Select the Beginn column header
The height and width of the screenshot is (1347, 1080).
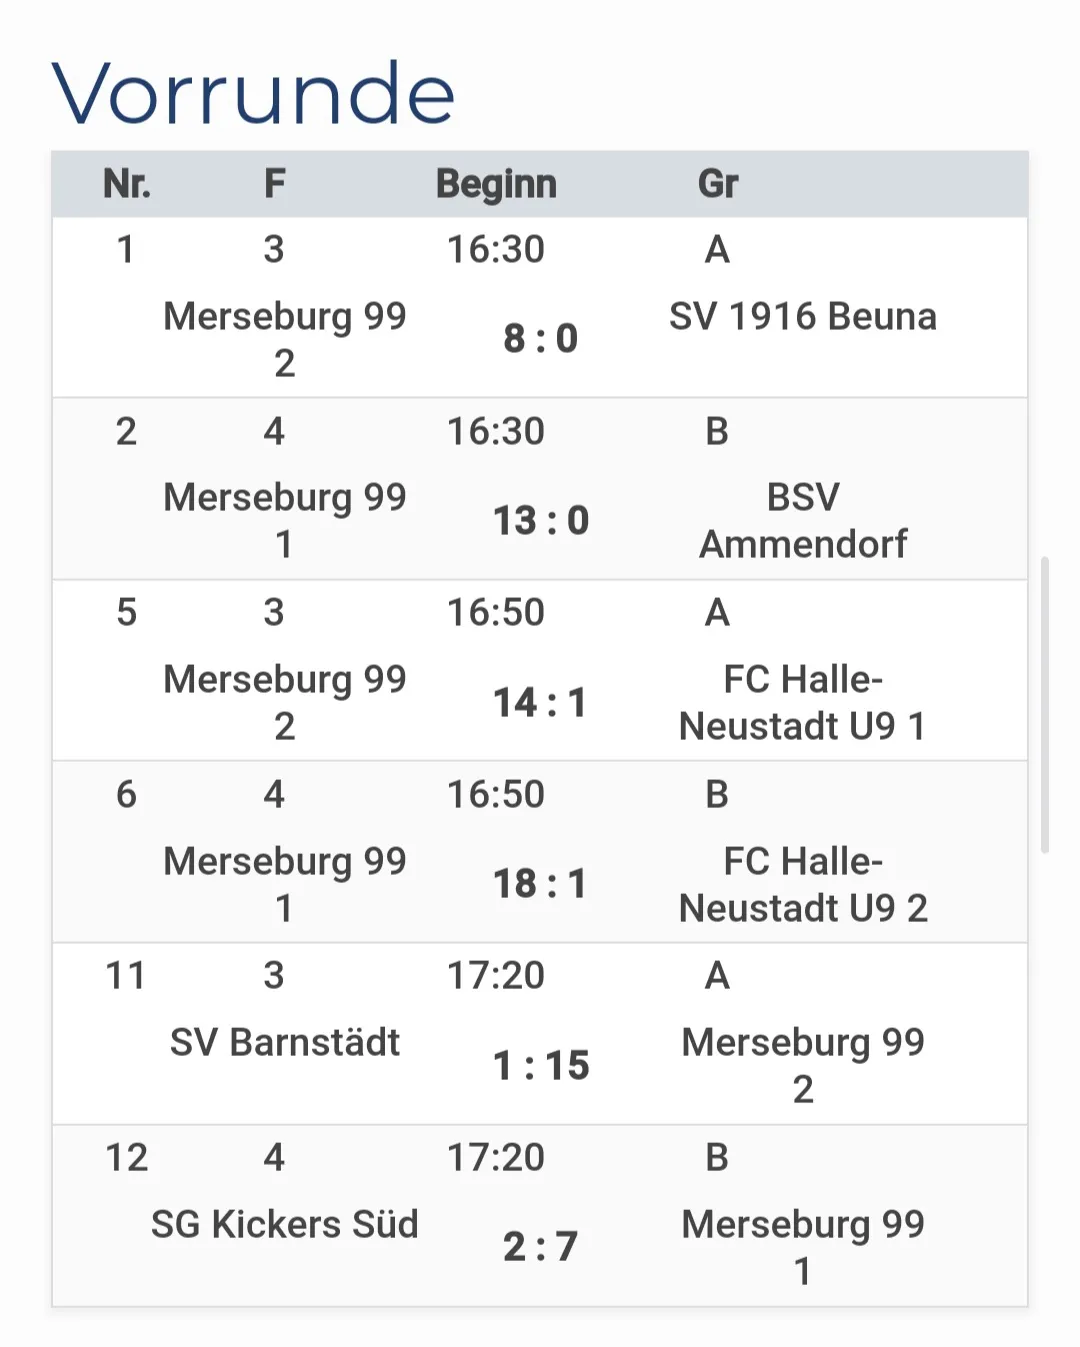[496, 184]
